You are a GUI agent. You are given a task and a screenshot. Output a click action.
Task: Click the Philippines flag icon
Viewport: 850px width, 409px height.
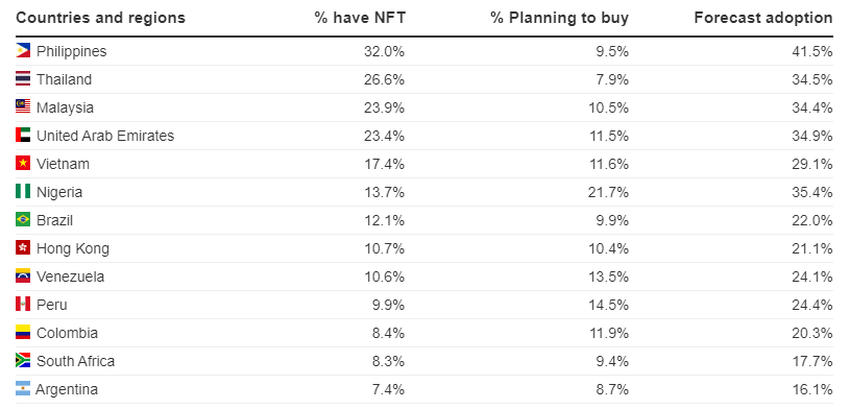[x=23, y=51]
